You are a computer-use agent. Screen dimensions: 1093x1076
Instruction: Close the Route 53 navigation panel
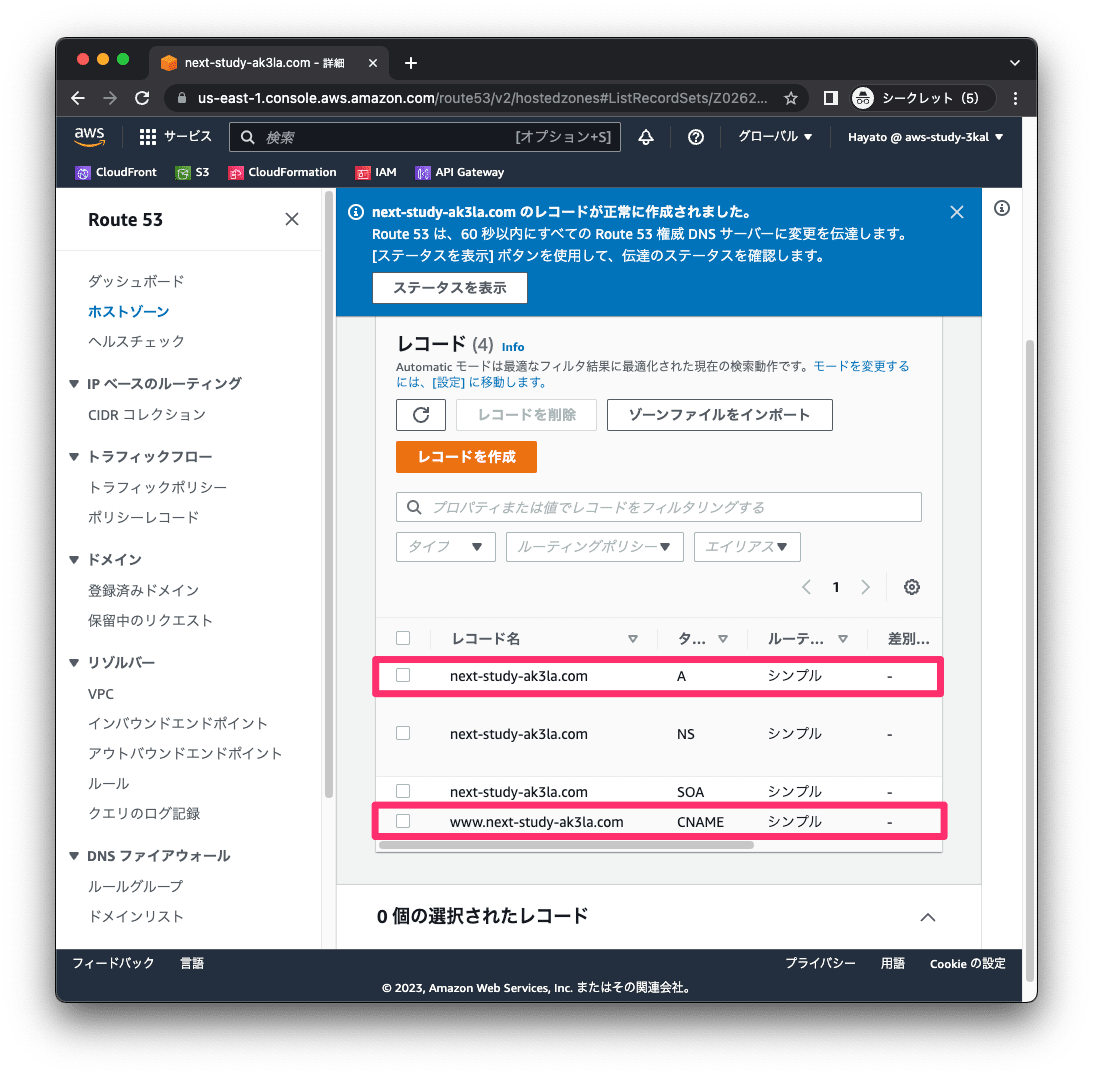[x=292, y=220]
